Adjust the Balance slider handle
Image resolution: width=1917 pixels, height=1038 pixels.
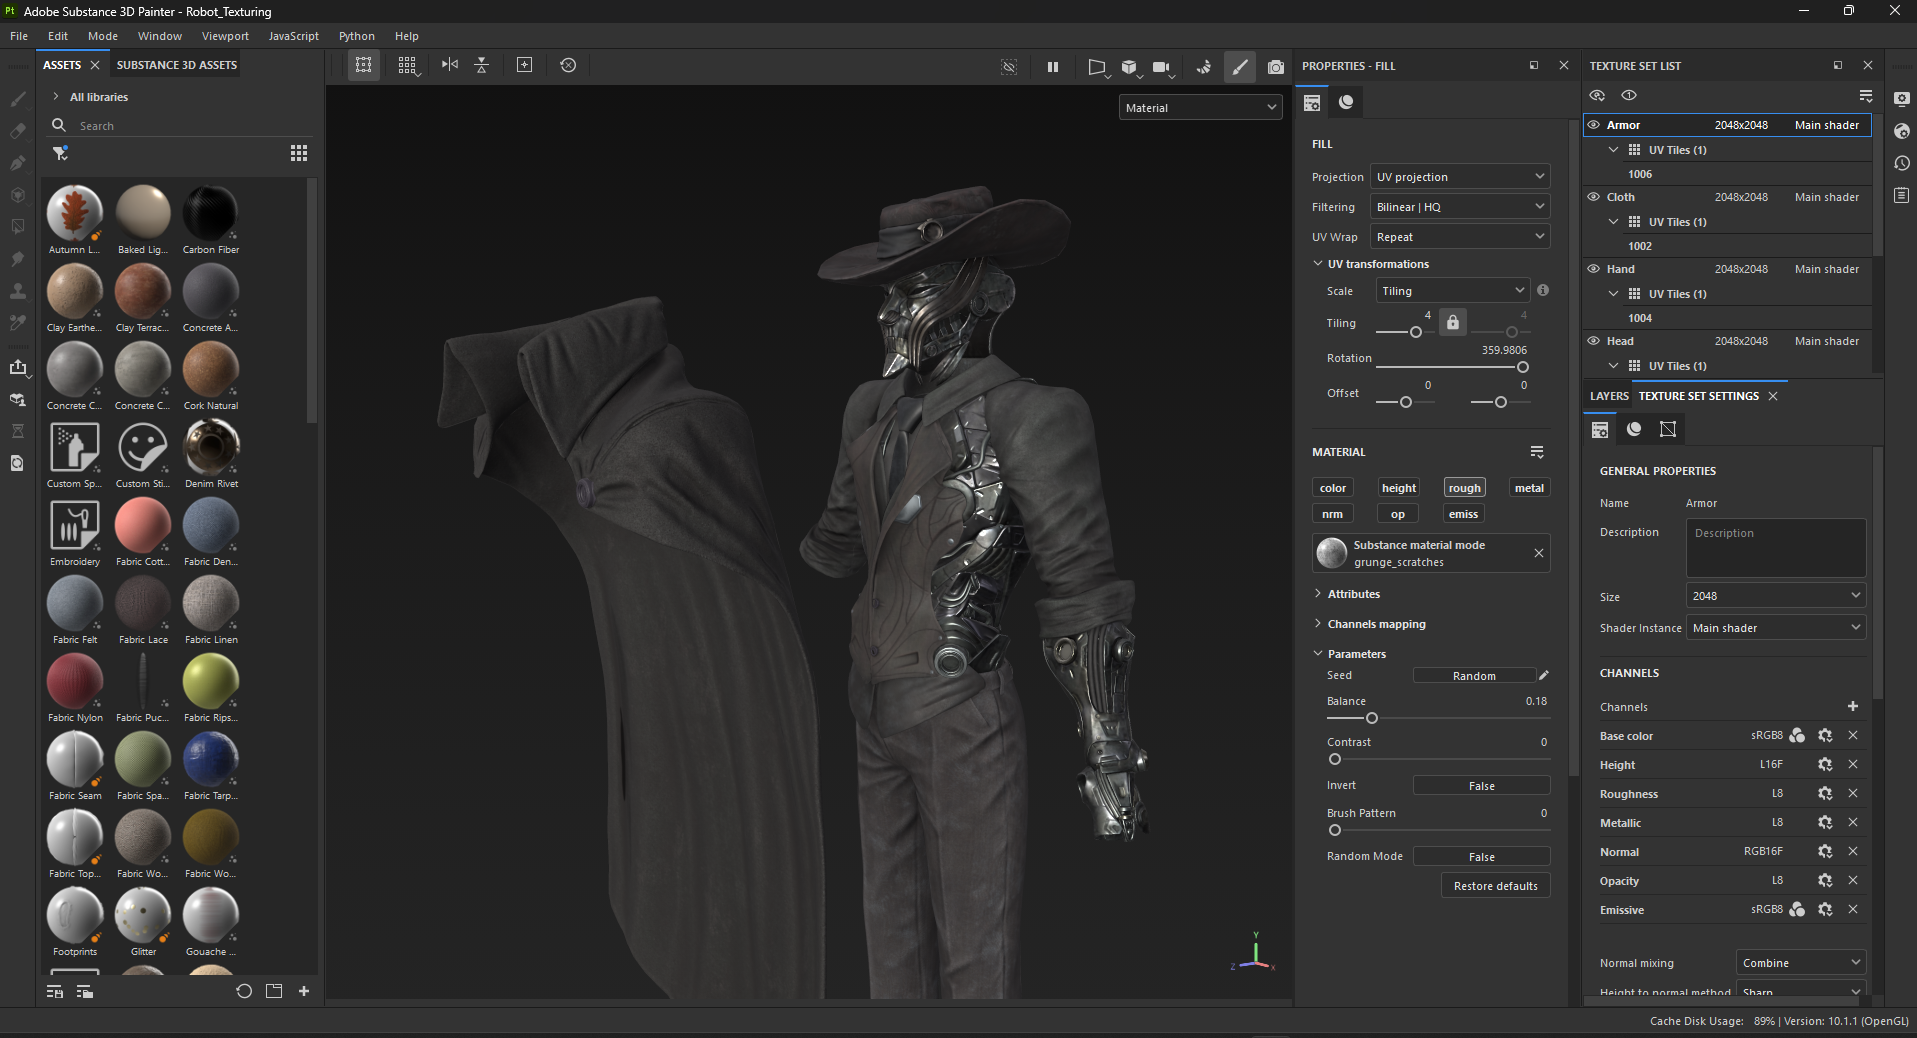coord(1371,718)
